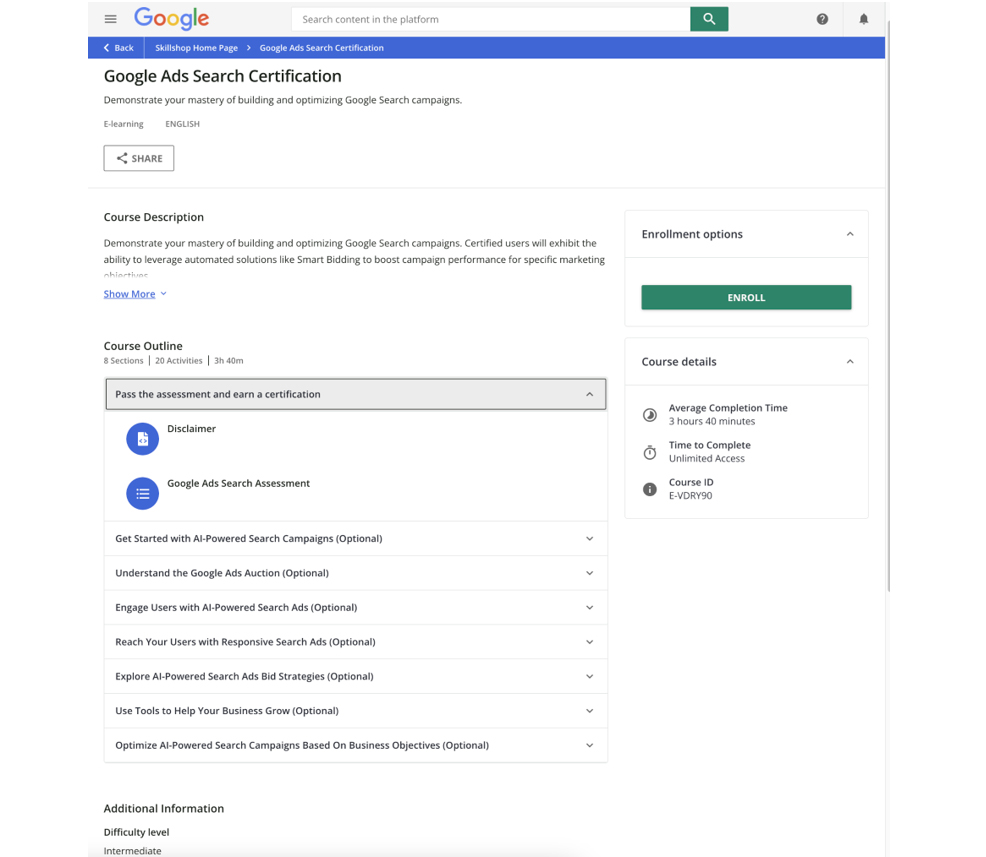
Task: Expand Optimize AI-Powered Search Campaigns Based On Business Objectives
Action: click(356, 746)
